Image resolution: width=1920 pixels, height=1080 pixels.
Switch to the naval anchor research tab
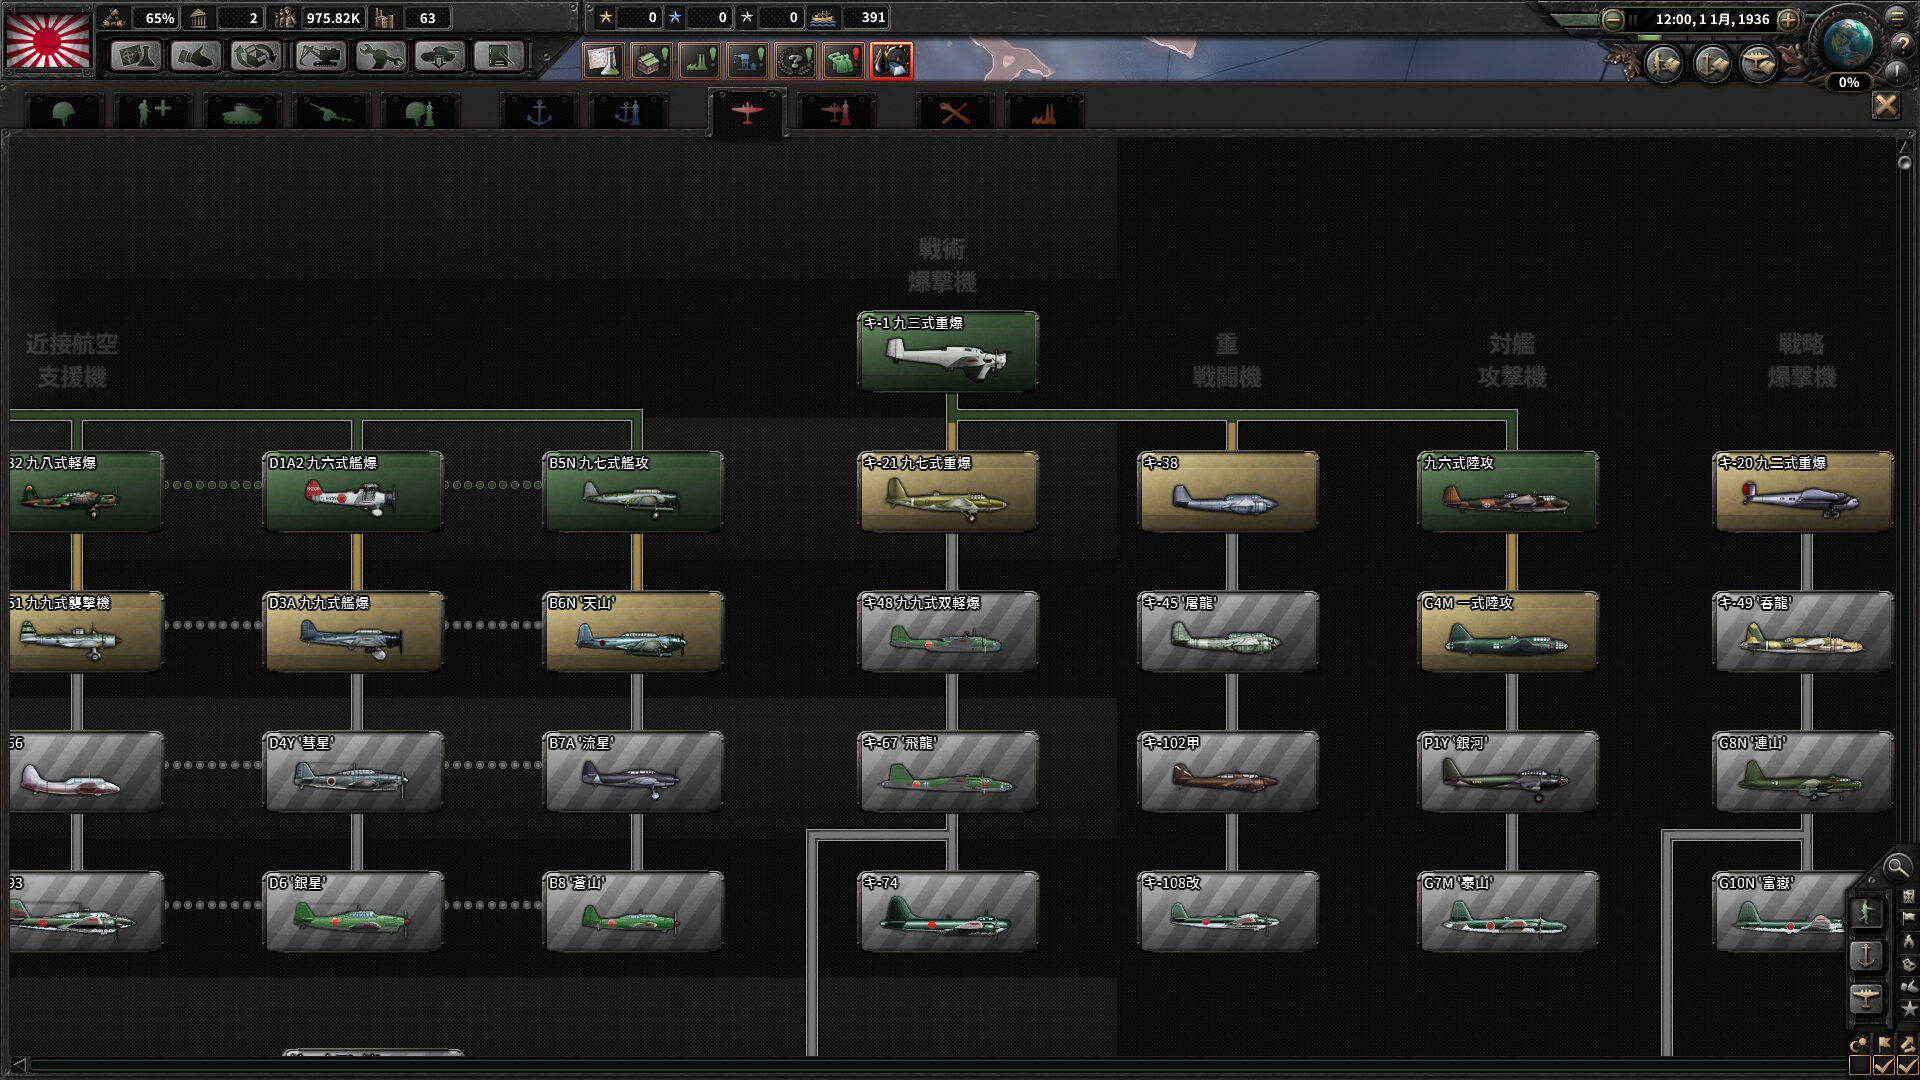(539, 113)
